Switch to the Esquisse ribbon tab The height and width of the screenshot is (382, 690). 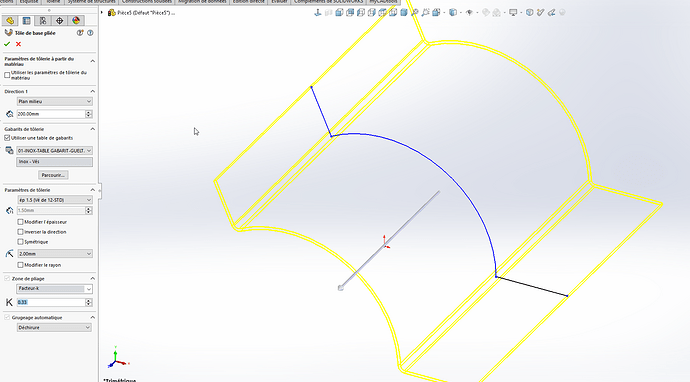[29, 2]
